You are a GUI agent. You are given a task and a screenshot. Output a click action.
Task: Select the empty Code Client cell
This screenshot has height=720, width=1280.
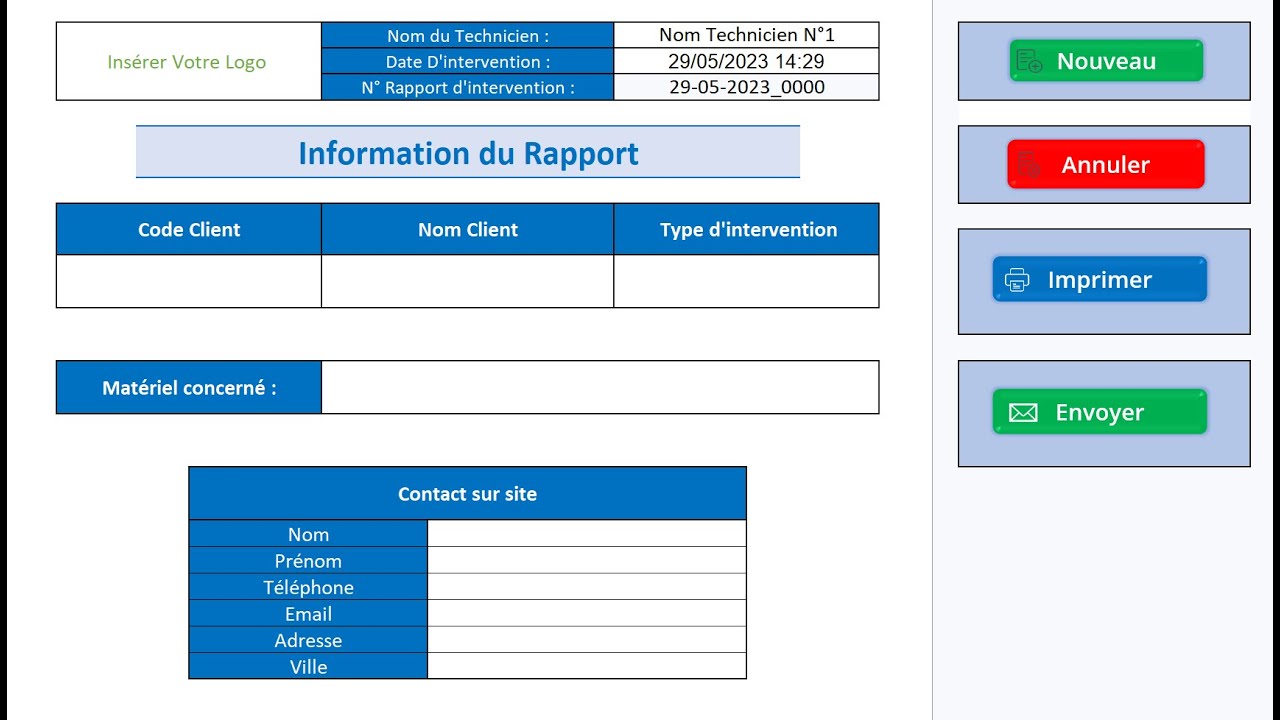(x=189, y=281)
